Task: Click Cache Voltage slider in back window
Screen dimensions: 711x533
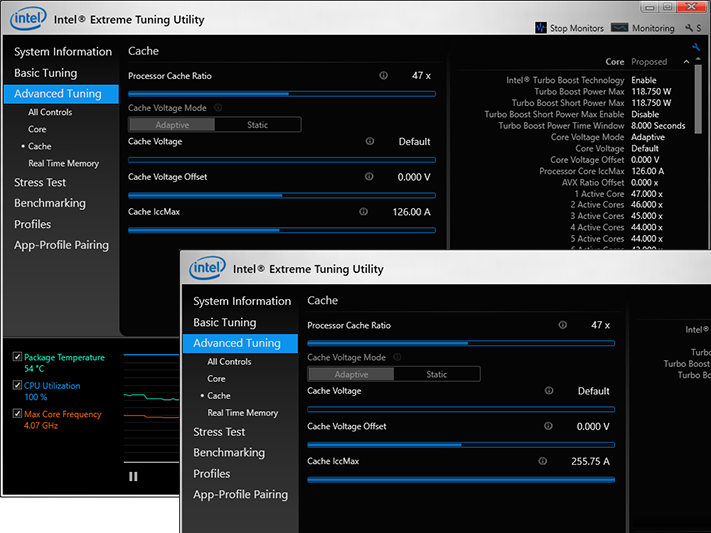Action: [282, 160]
